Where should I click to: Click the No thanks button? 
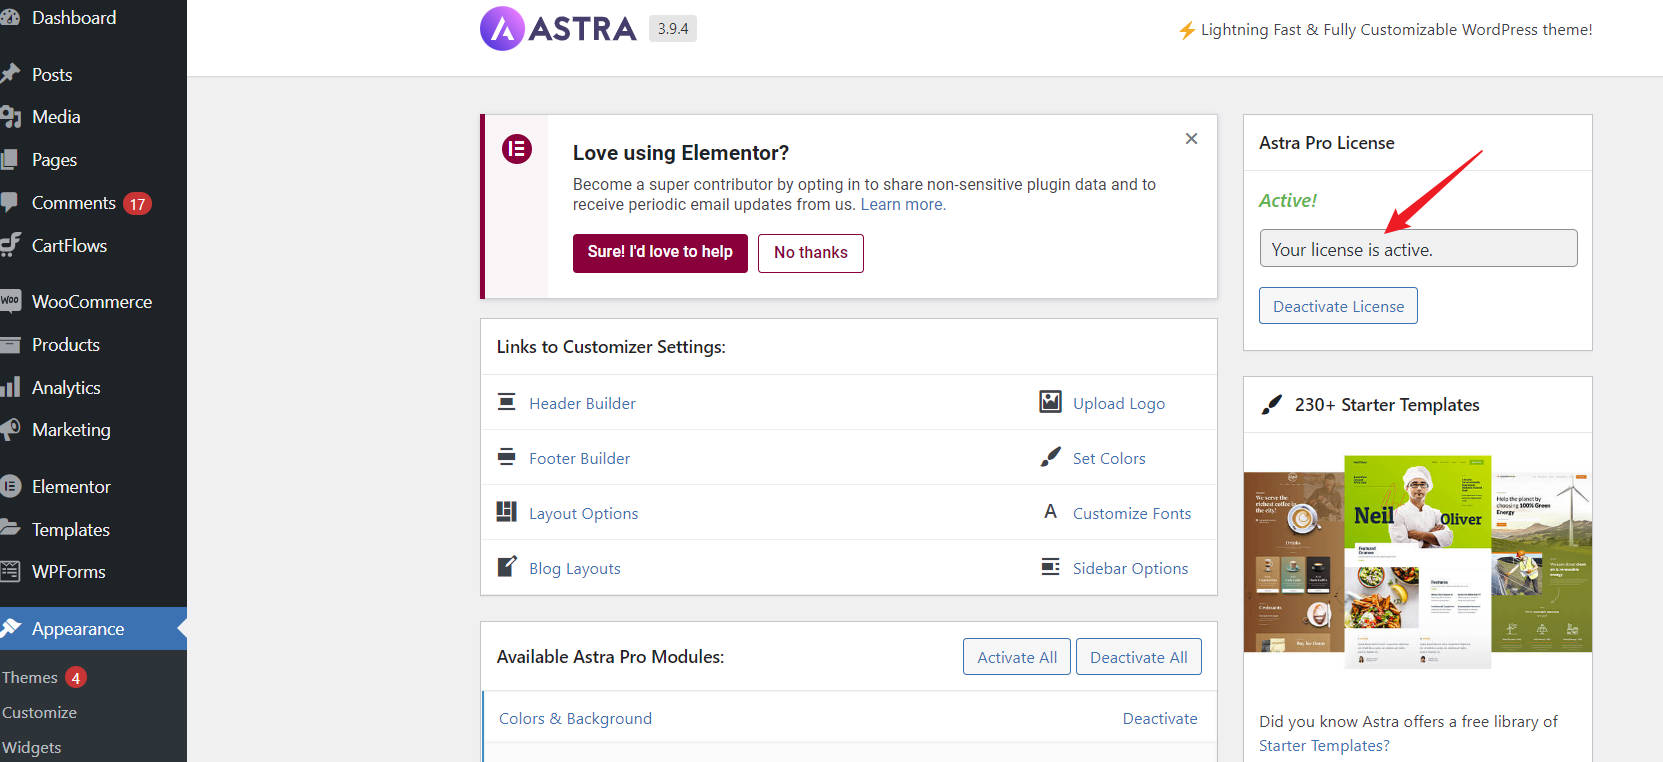tap(811, 252)
